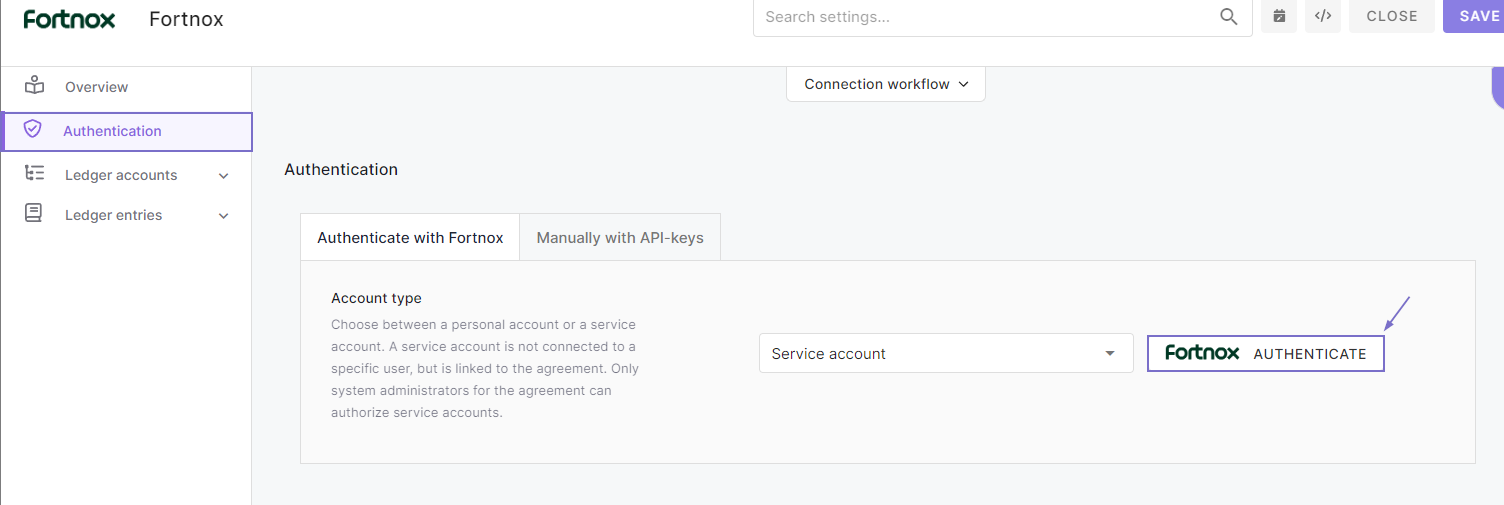Open Ledger accounts sidebar item
This screenshot has height=505, width=1504.
[126, 175]
